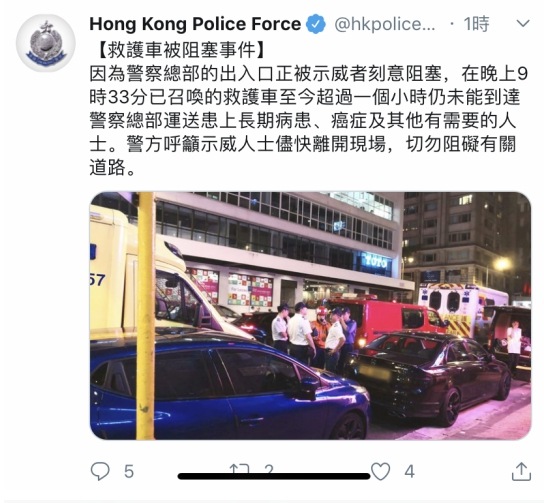Viewport: 544px width, 503px height.
Task: View the attached street photo
Action: point(311,316)
